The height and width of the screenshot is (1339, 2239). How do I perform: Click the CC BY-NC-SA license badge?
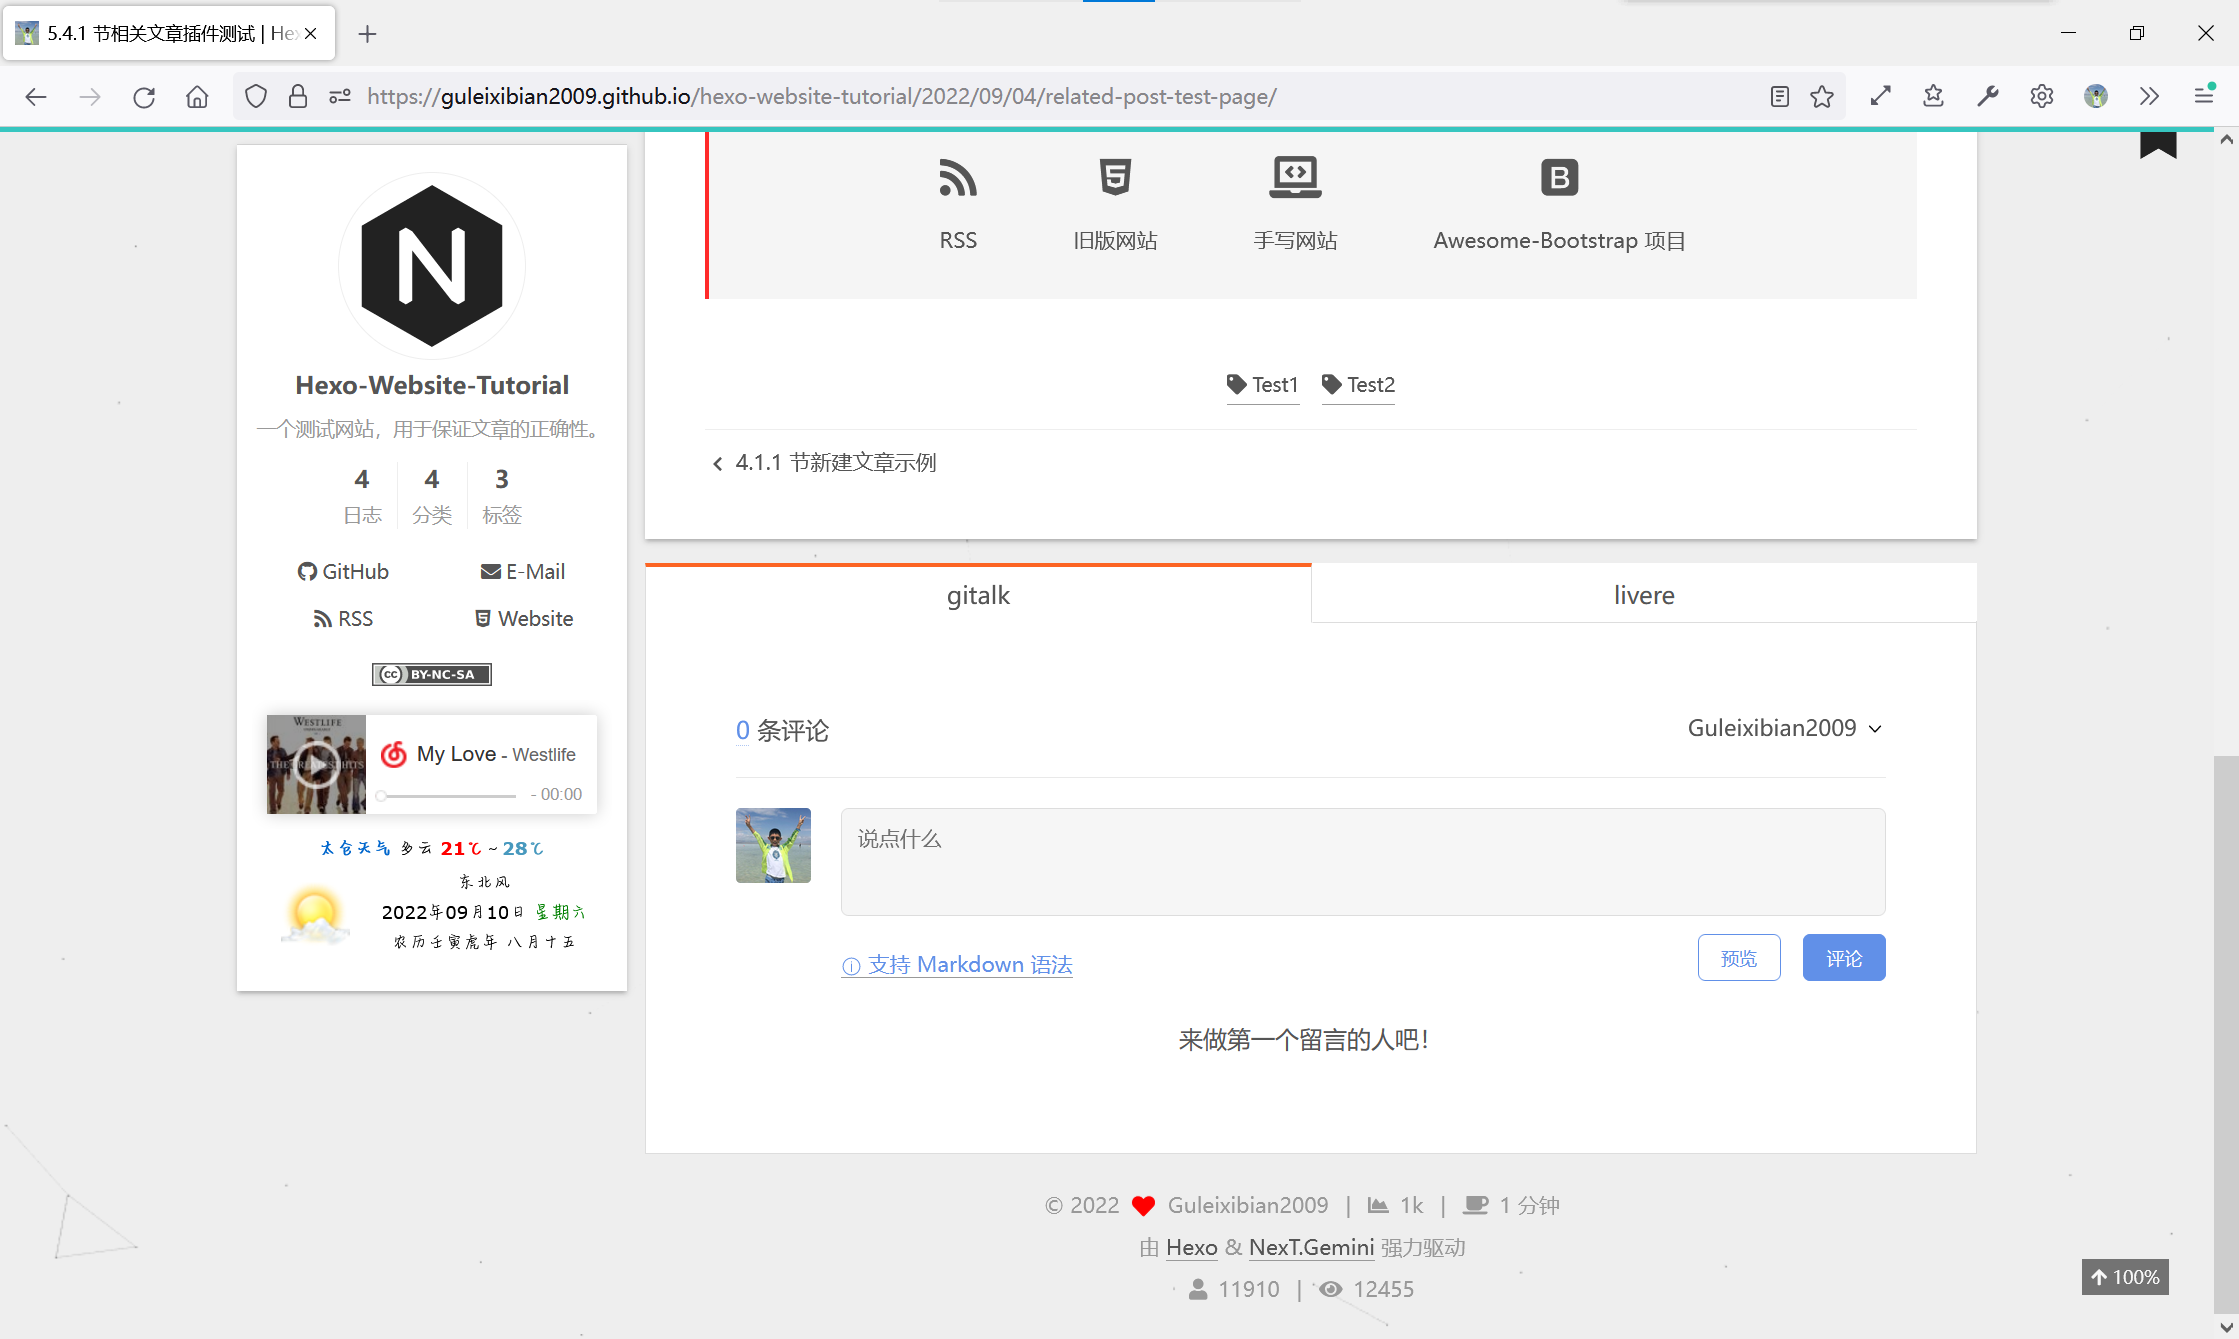(x=432, y=674)
